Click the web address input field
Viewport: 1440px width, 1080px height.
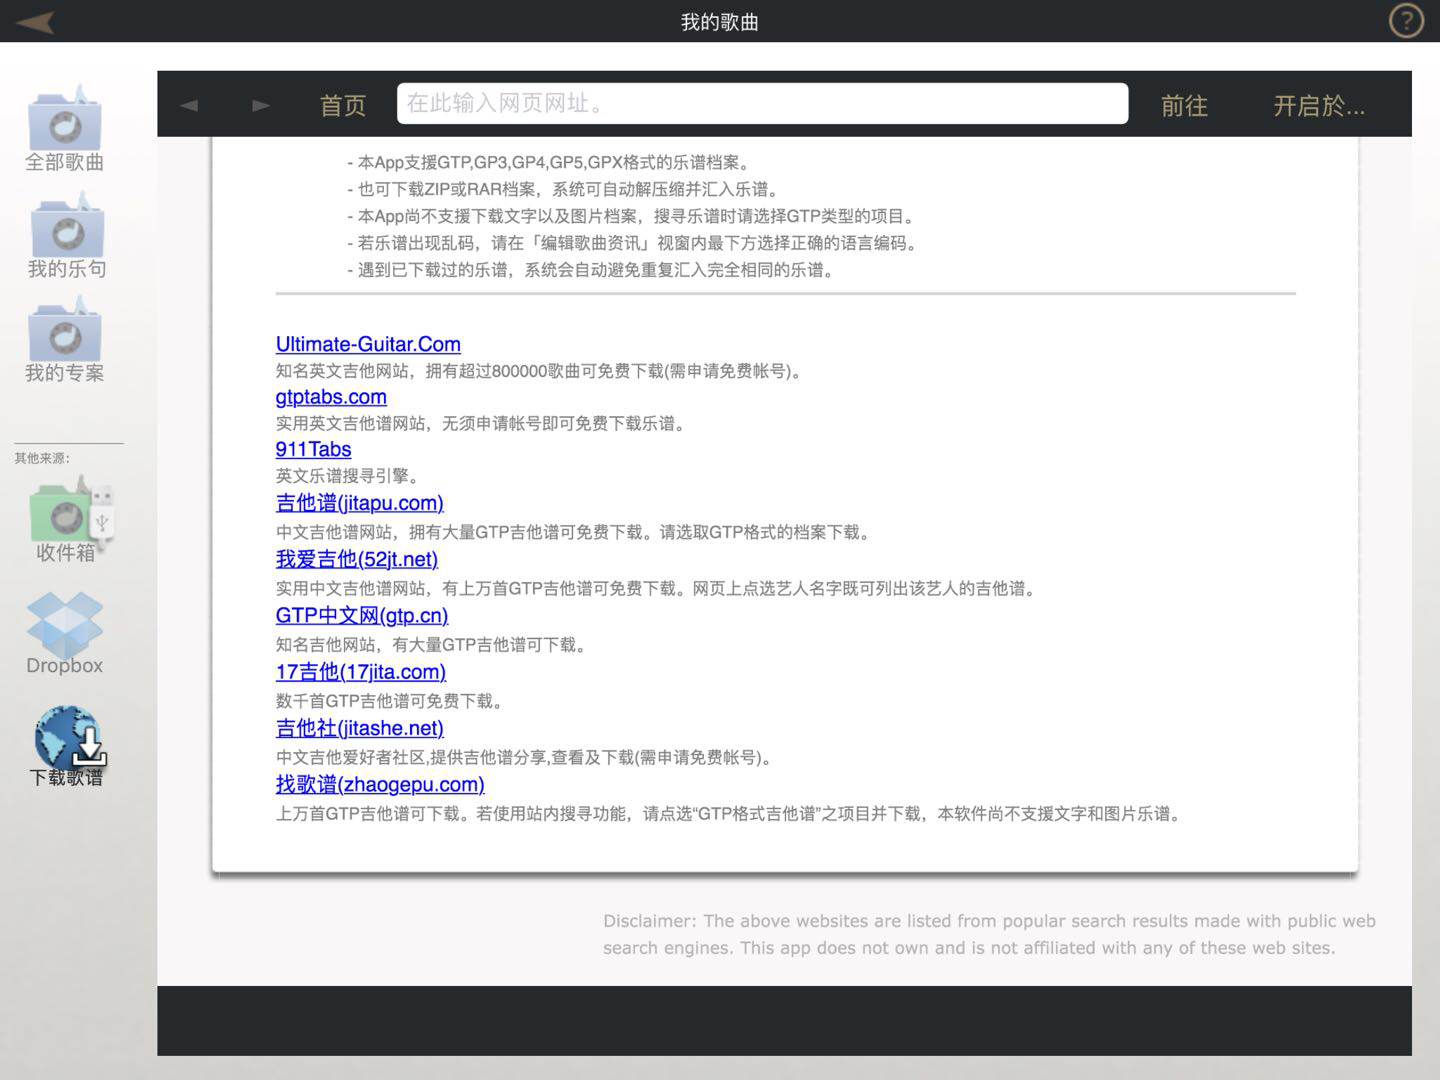[x=763, y=103]
